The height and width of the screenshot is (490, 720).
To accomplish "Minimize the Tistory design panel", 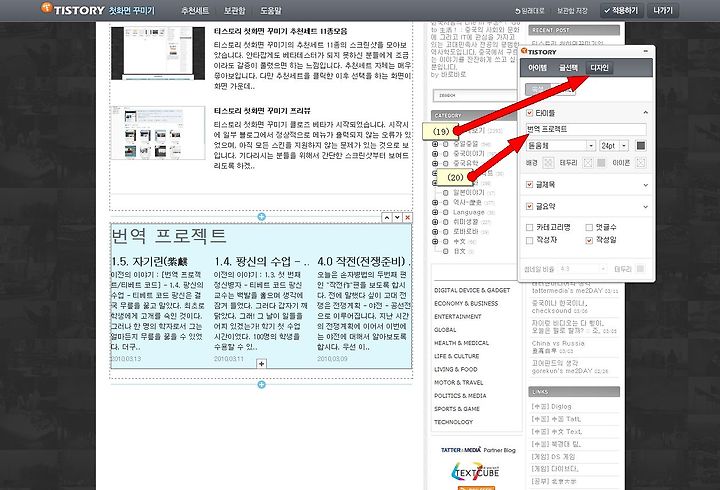I will 646,51.
